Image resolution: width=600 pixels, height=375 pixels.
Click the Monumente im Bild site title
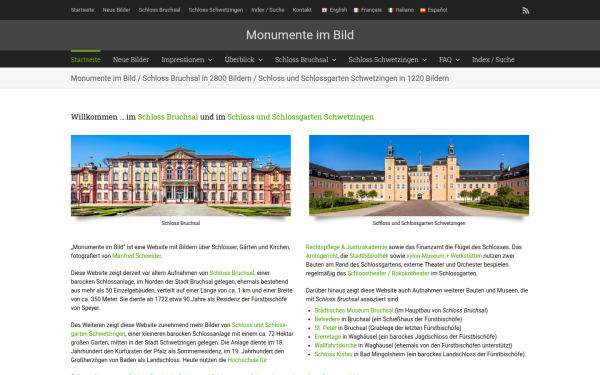300,35
